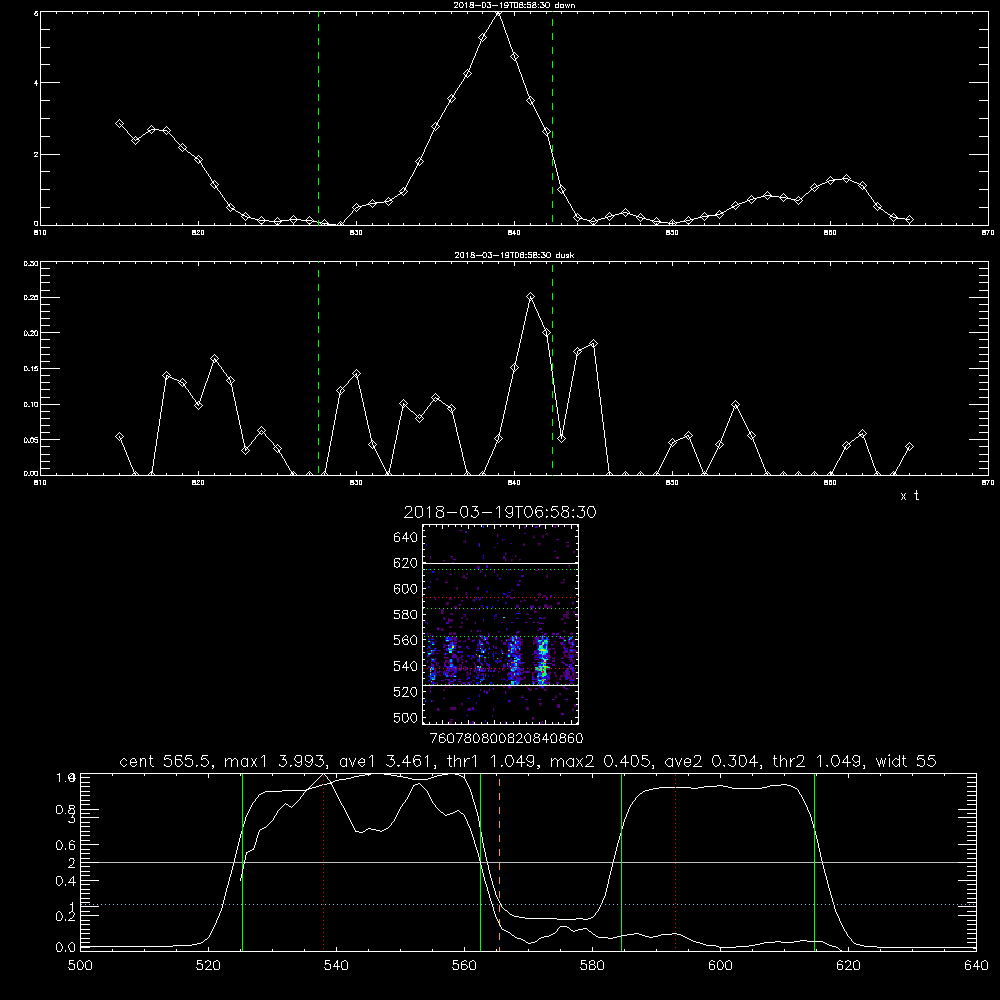This screenshot has width=1000, height=1000.
Task: Click bottom plot y-axis label '0.0'
Action: [66, 948]
